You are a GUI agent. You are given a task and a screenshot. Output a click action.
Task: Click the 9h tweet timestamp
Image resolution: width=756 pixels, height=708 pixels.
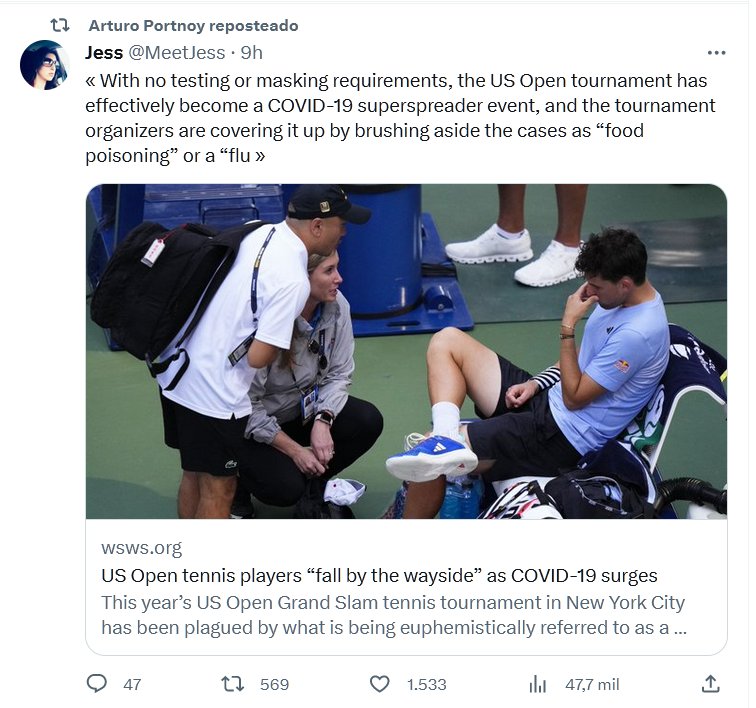[251, 53]
